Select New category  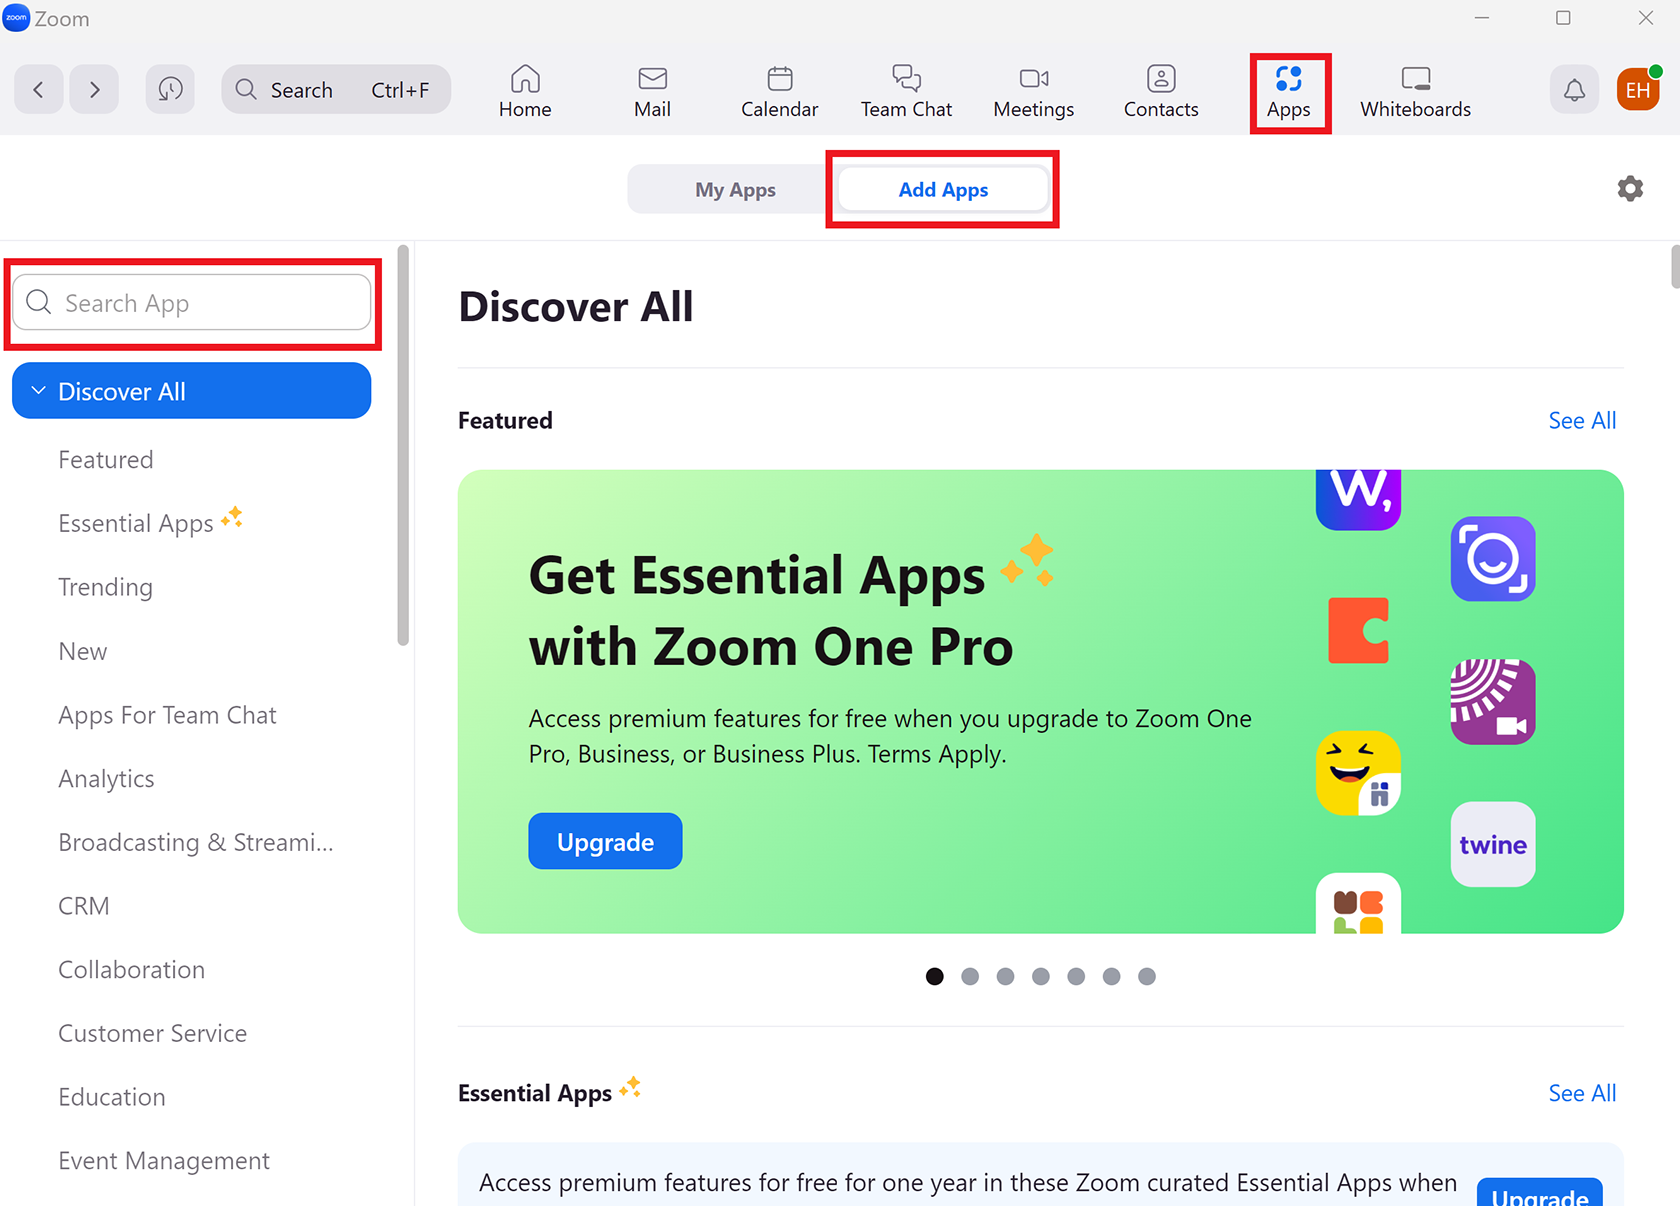pos(82,651)
